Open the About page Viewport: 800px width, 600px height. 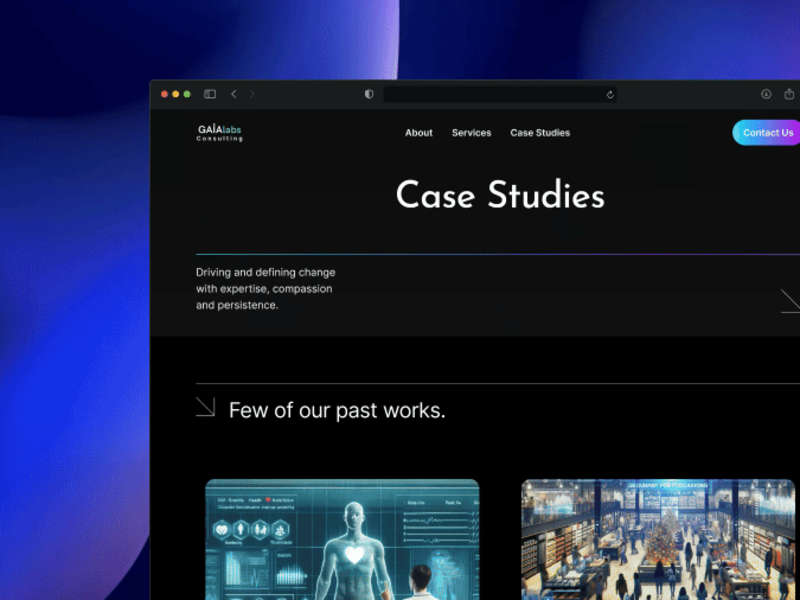tap(418, 133)
